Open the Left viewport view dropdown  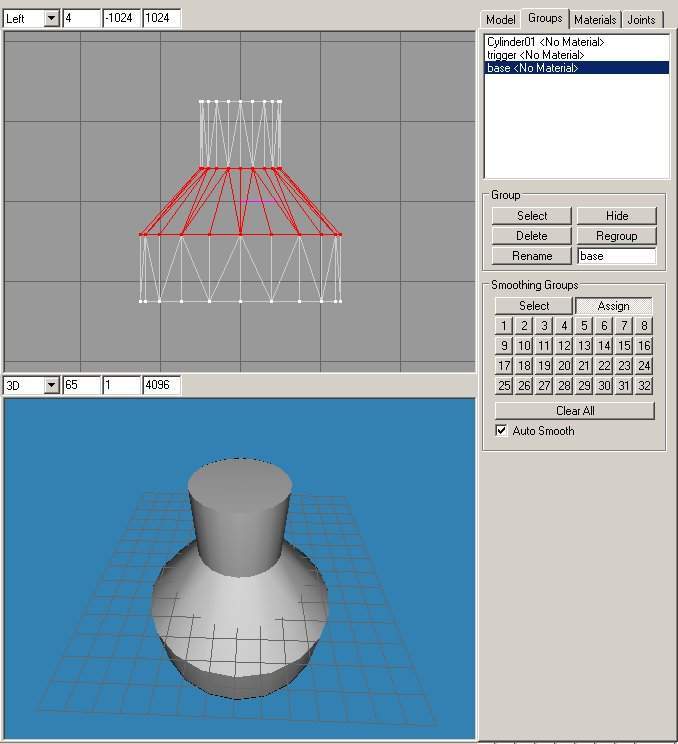coord(51,19)
